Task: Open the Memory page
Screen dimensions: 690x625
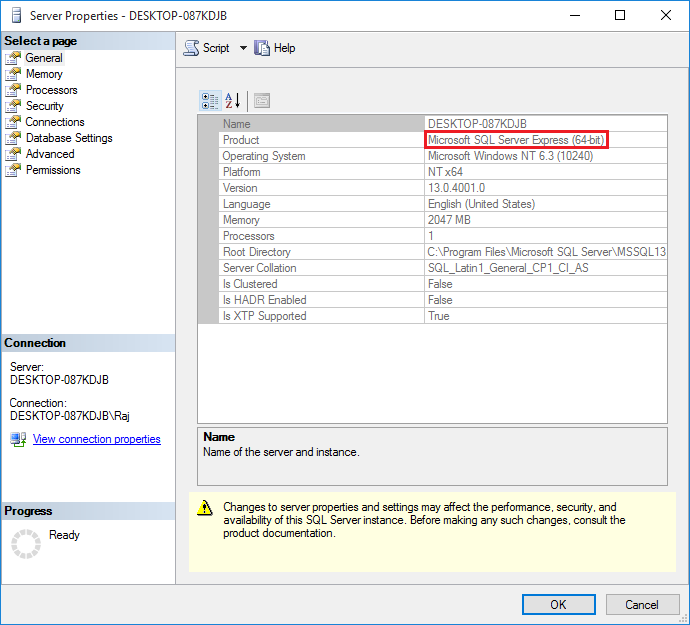Action: (x=44, y=74)
